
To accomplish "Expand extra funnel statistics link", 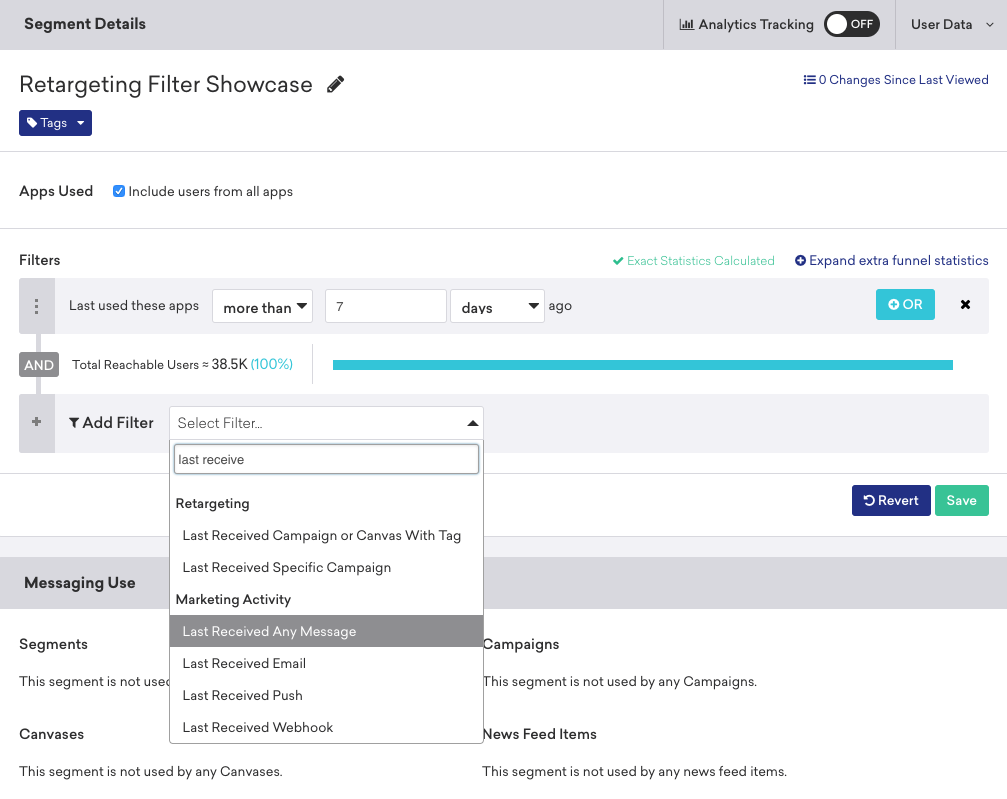I will pos(891,260).
